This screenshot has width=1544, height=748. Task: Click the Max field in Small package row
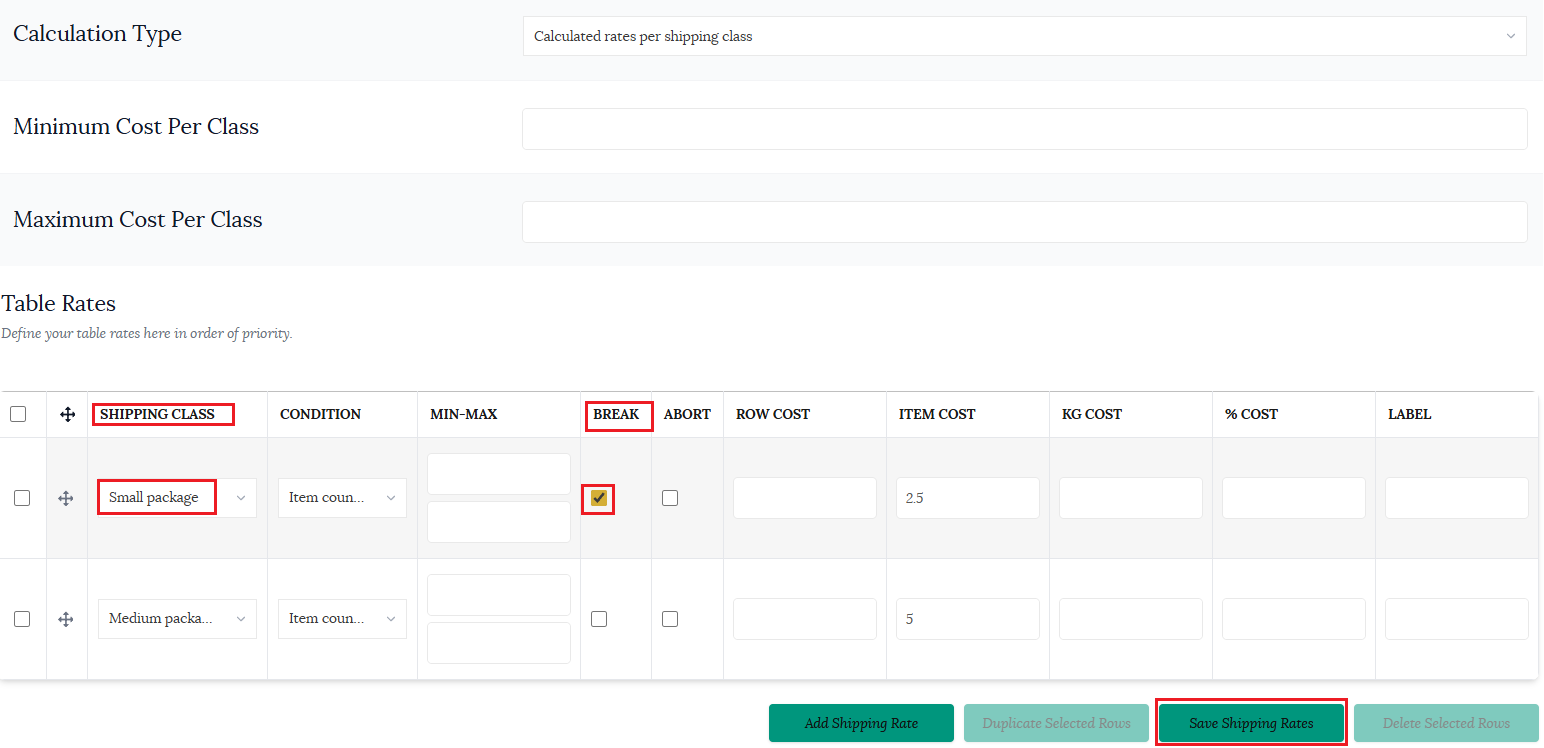coord(499,522)
